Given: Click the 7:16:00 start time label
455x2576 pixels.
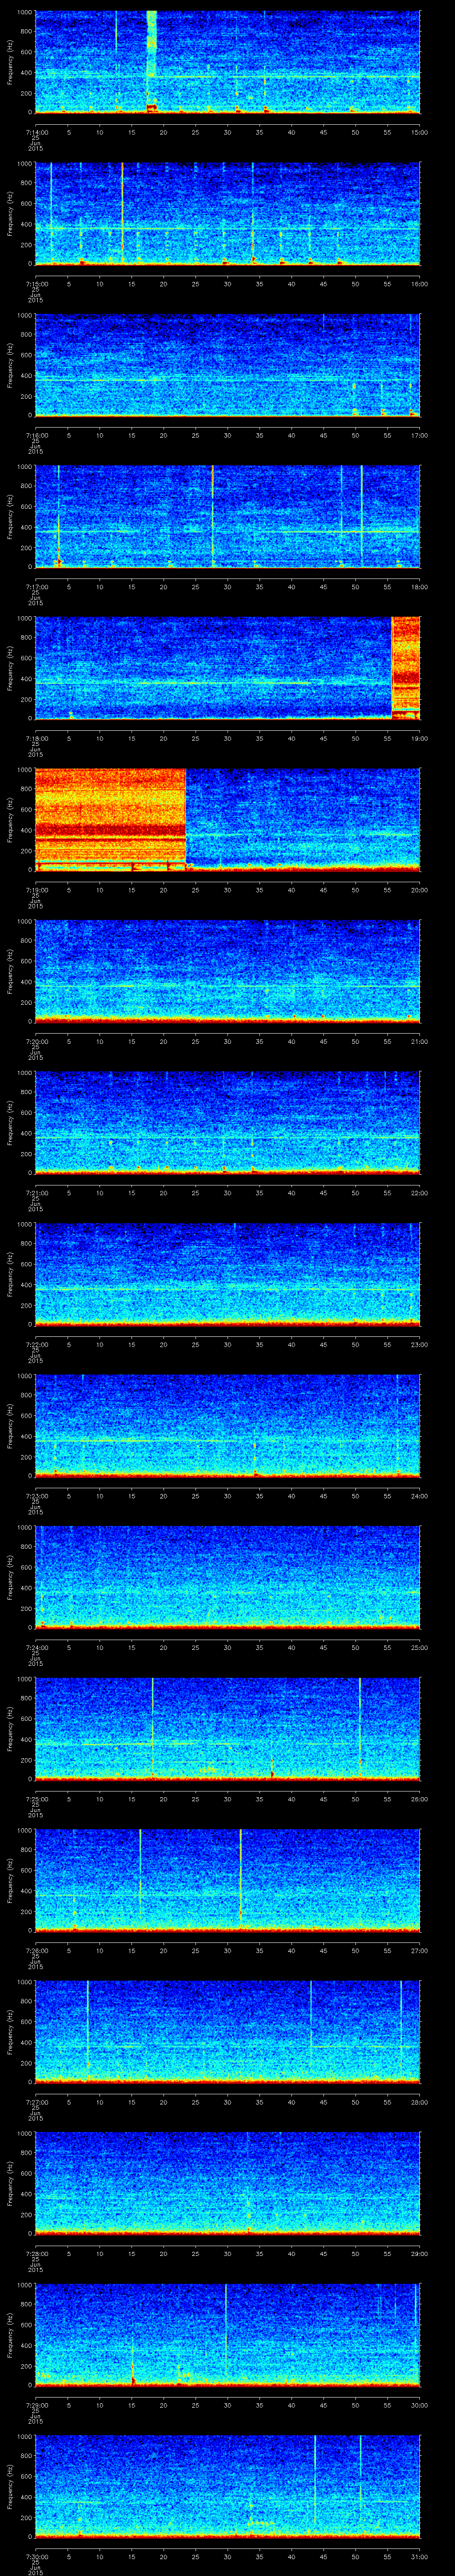Looking at the screenshot, I should pyautogui.click(x=35, y=435).
